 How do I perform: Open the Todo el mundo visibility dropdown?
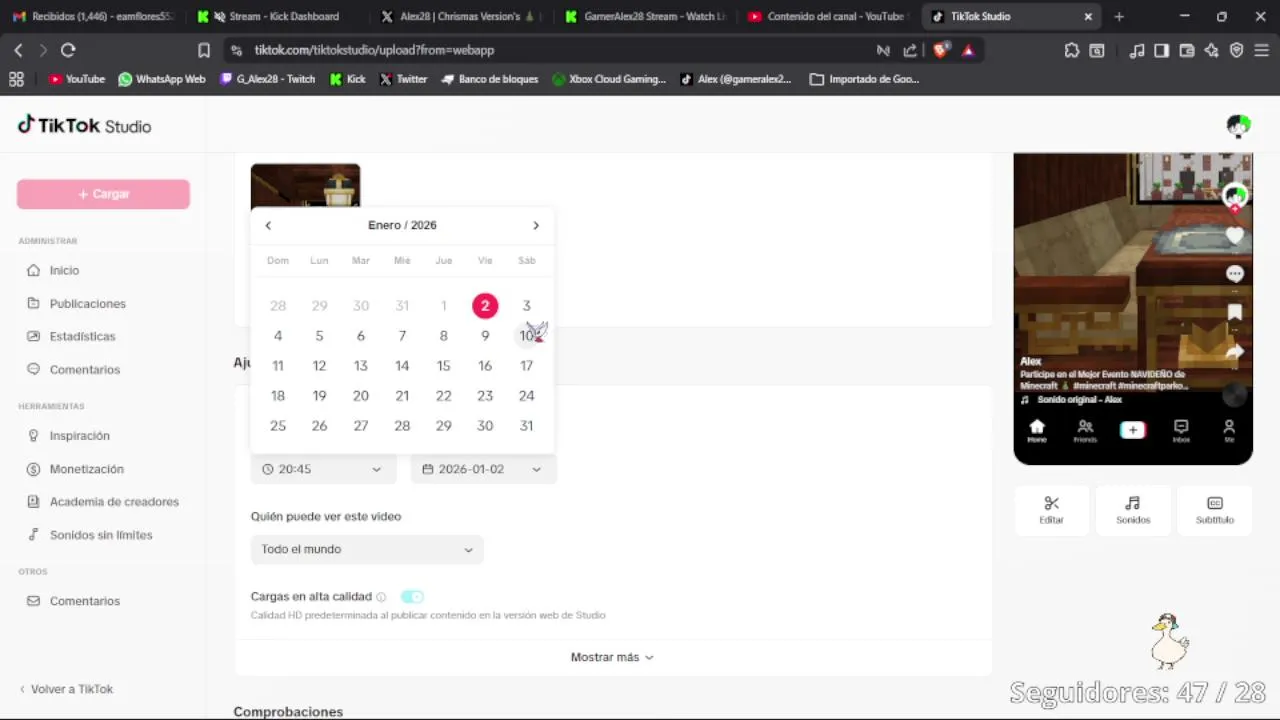tap(367, 549)
